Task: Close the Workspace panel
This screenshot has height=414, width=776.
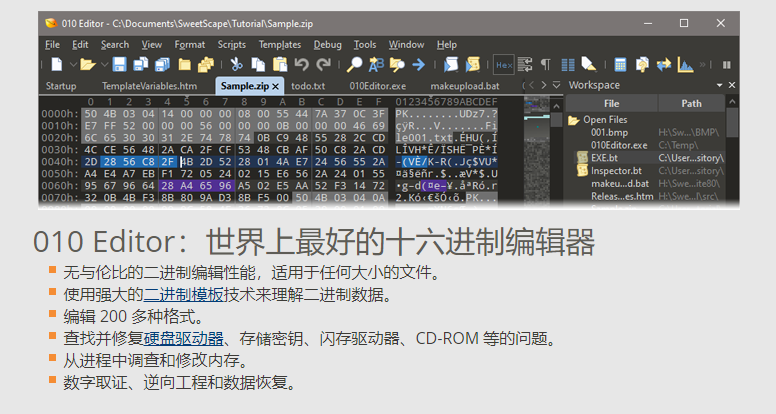Action: (732, 85)
